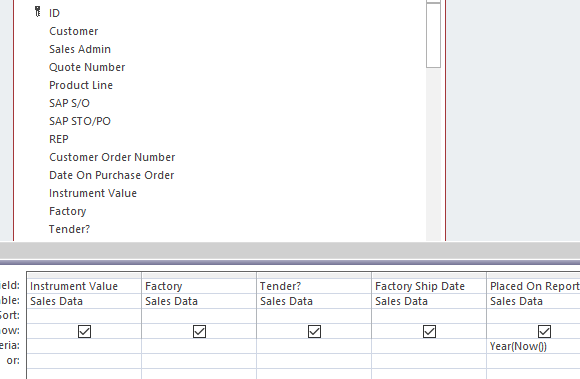Click Sort cell for Placed On Report
Image resolution: width=580 pixels, height=379 pixels.
(x=533, y=316)
